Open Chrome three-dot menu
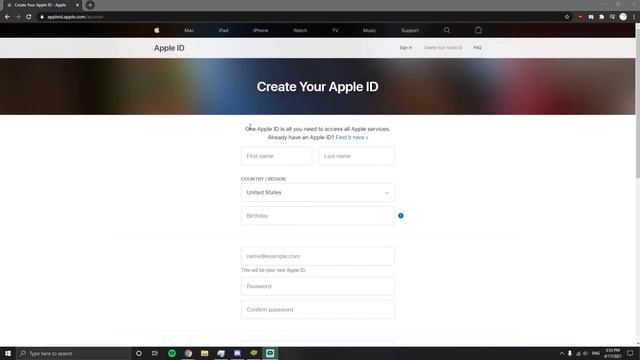 [634, 17]
